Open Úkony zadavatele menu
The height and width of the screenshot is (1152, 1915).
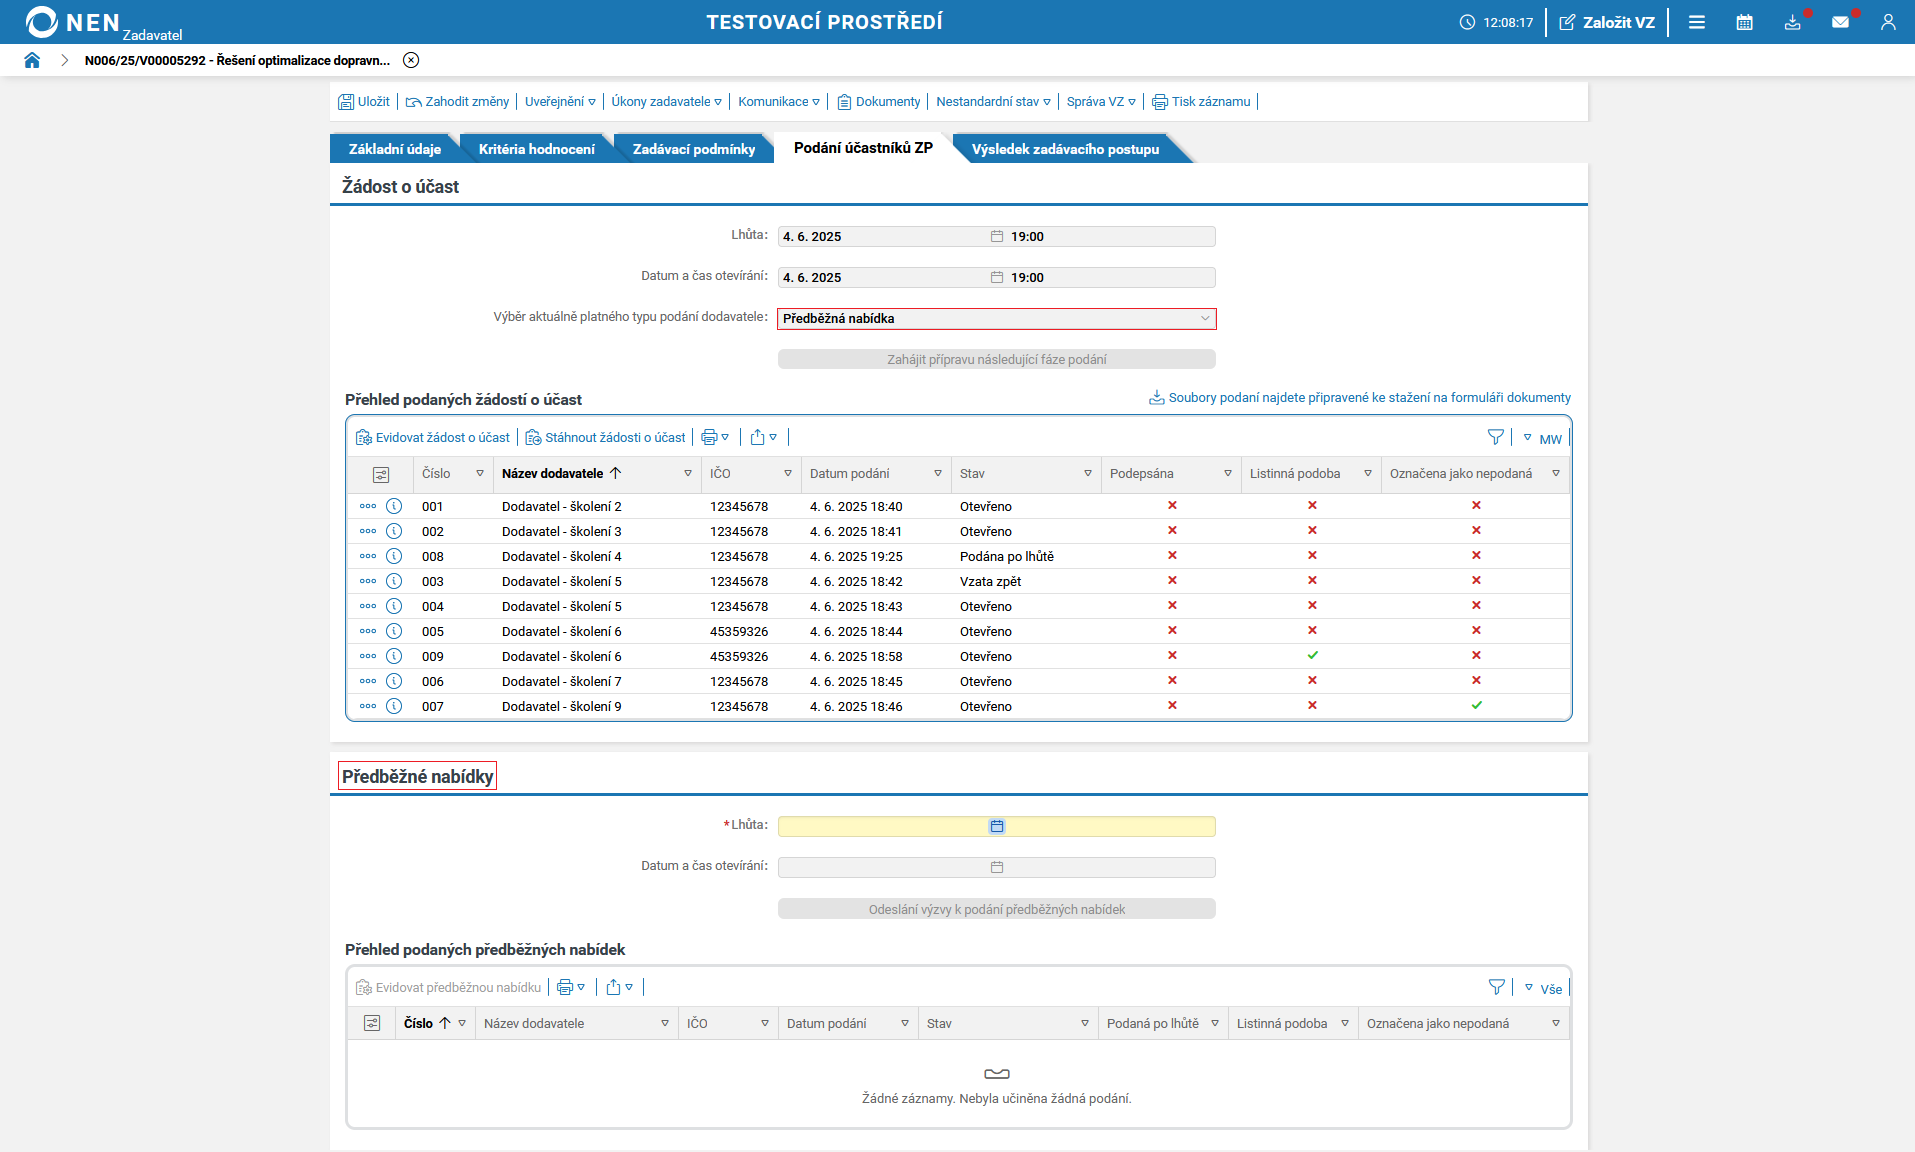[x=666, y=102]
